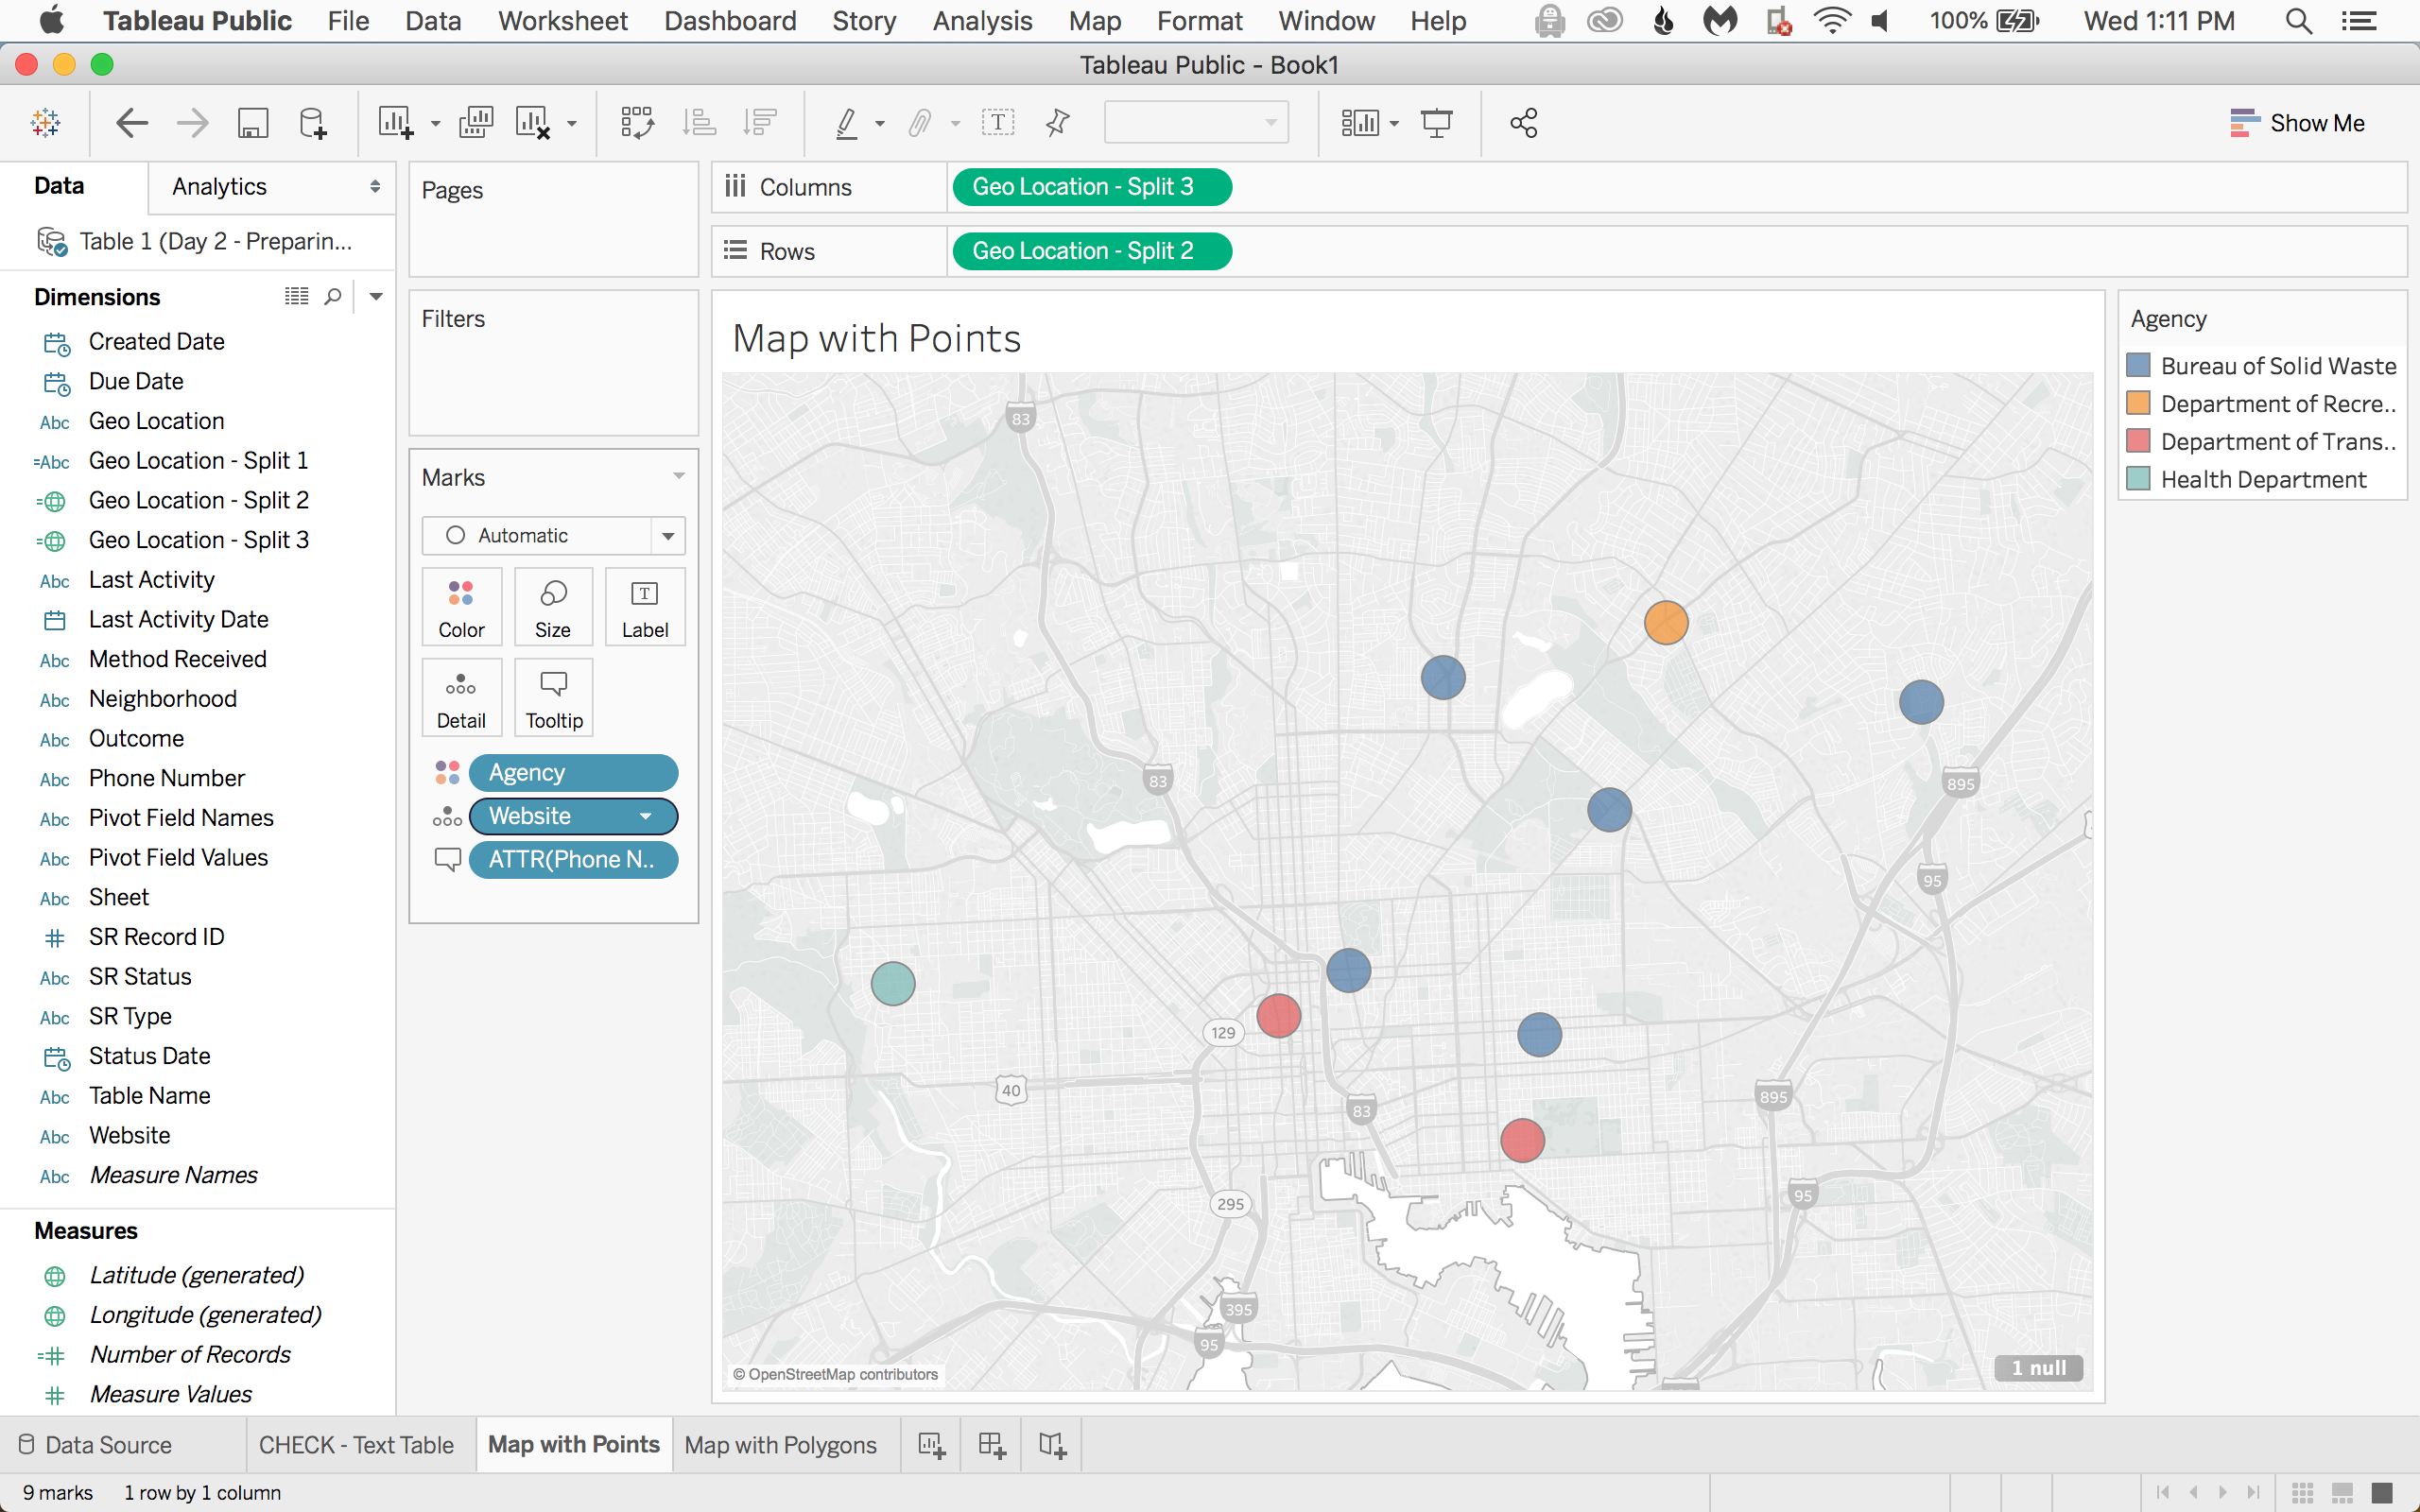Toggle the Show Mark Labels icon
Image resolution: width=2420 pixels, height=1512 pixels.
998,123
